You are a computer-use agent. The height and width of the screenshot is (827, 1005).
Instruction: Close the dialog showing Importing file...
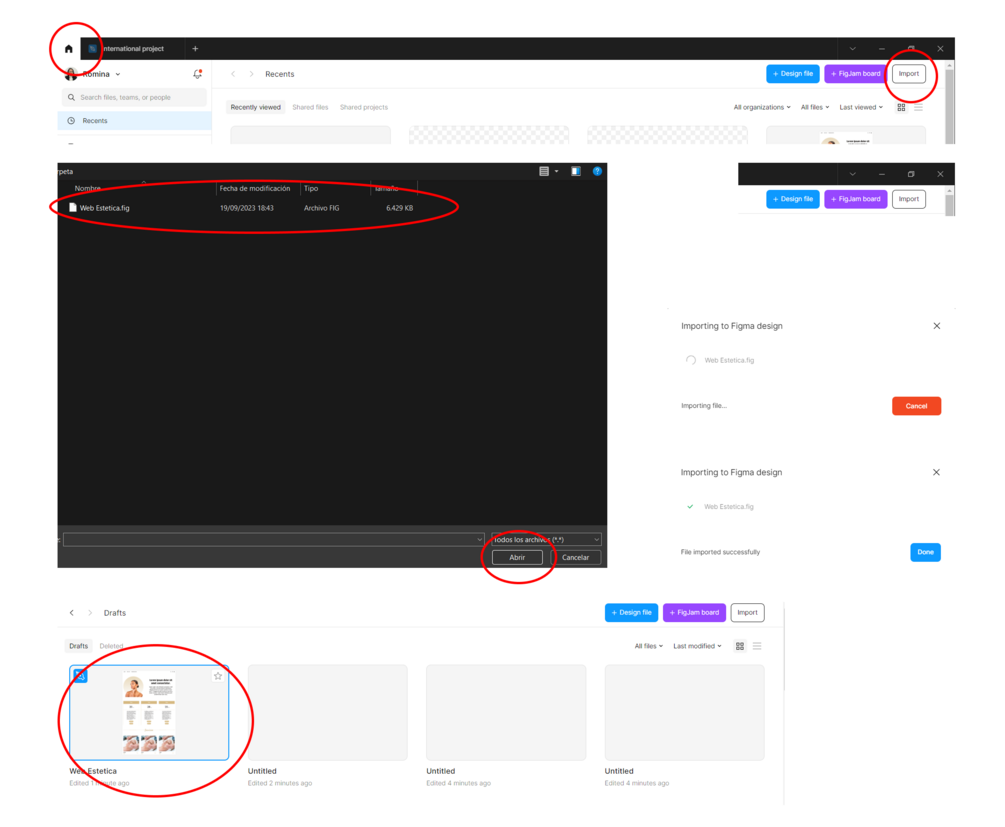point(937,326)
